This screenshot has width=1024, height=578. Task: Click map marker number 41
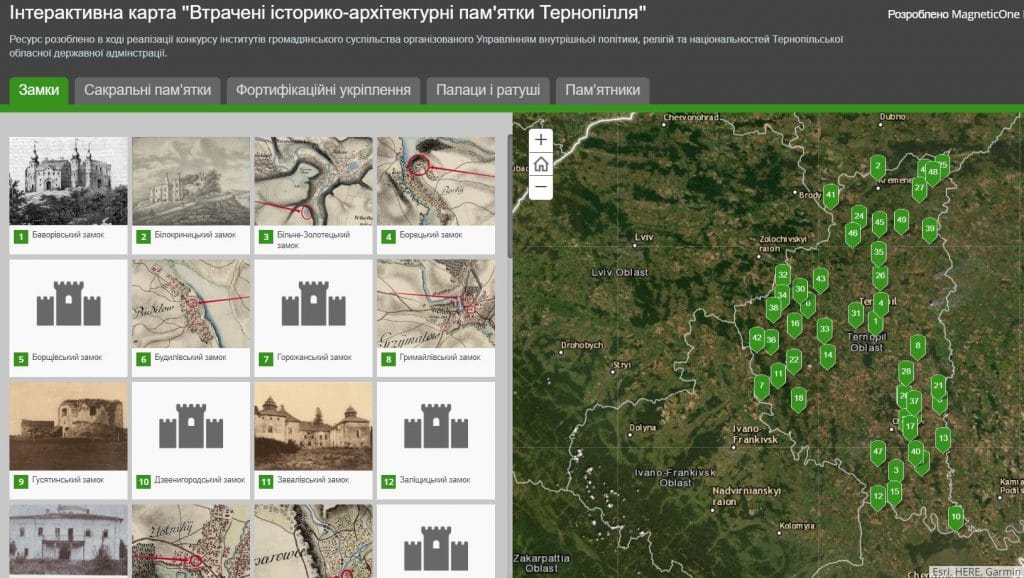point(831,195)
